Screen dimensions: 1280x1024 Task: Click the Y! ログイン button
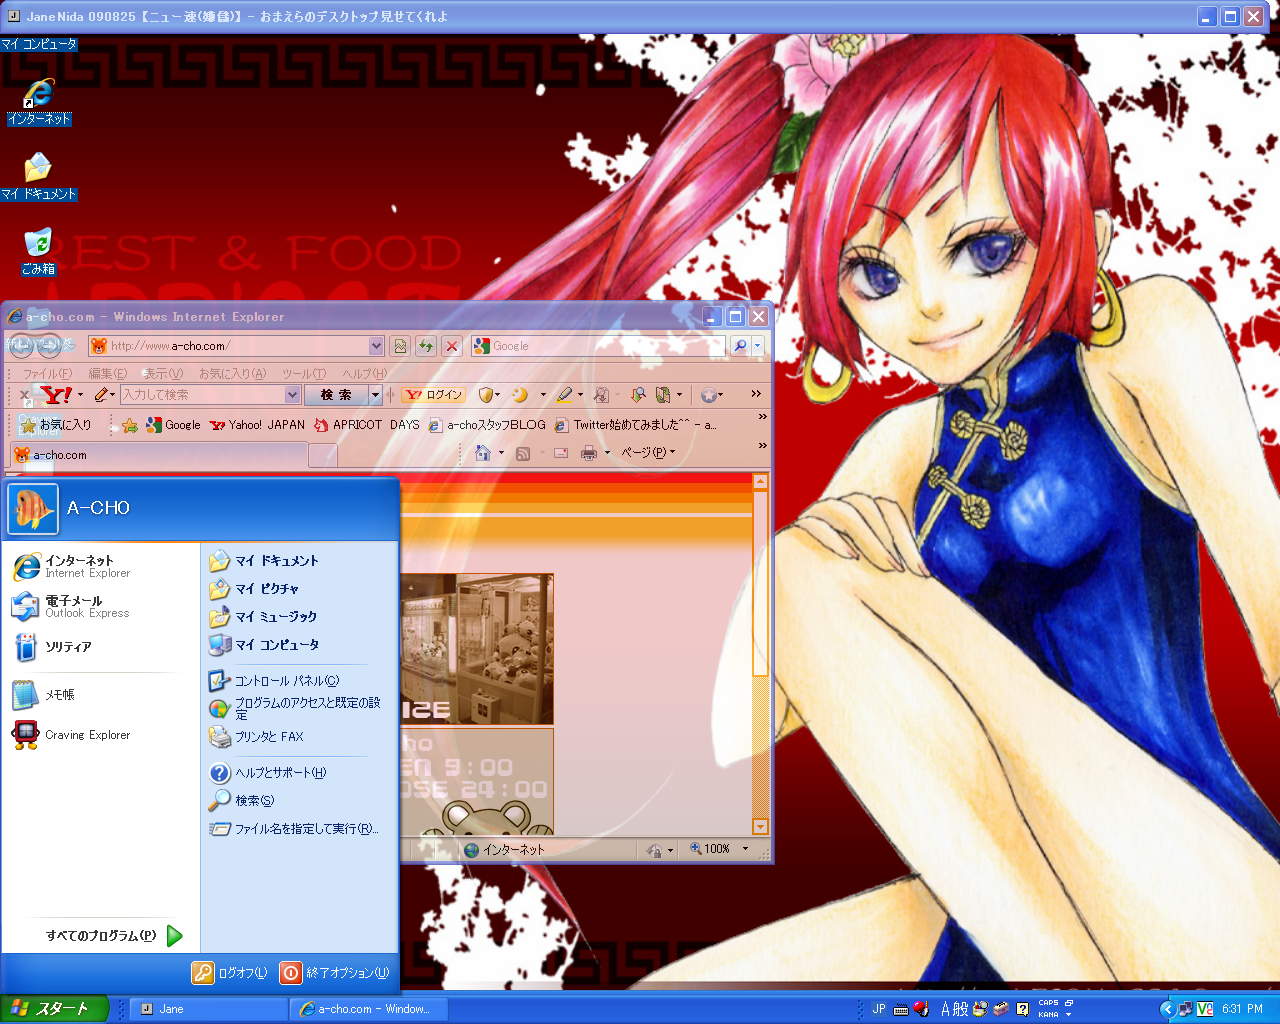click(434, 395)
